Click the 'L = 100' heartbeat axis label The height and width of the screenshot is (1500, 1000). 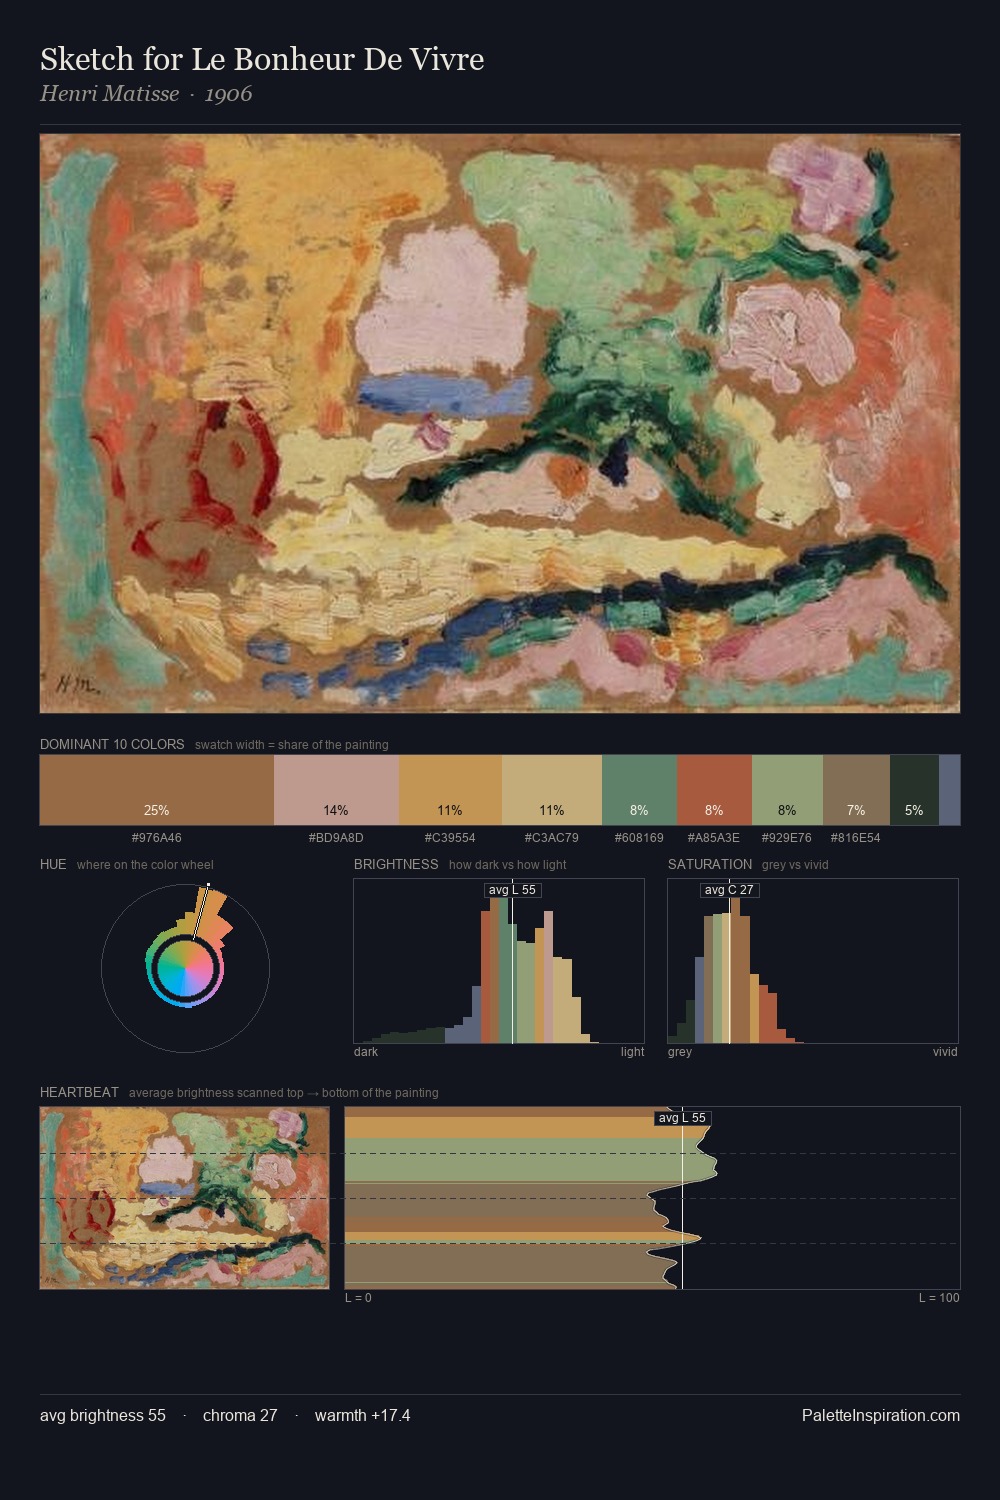click(x=939, y=1298)
